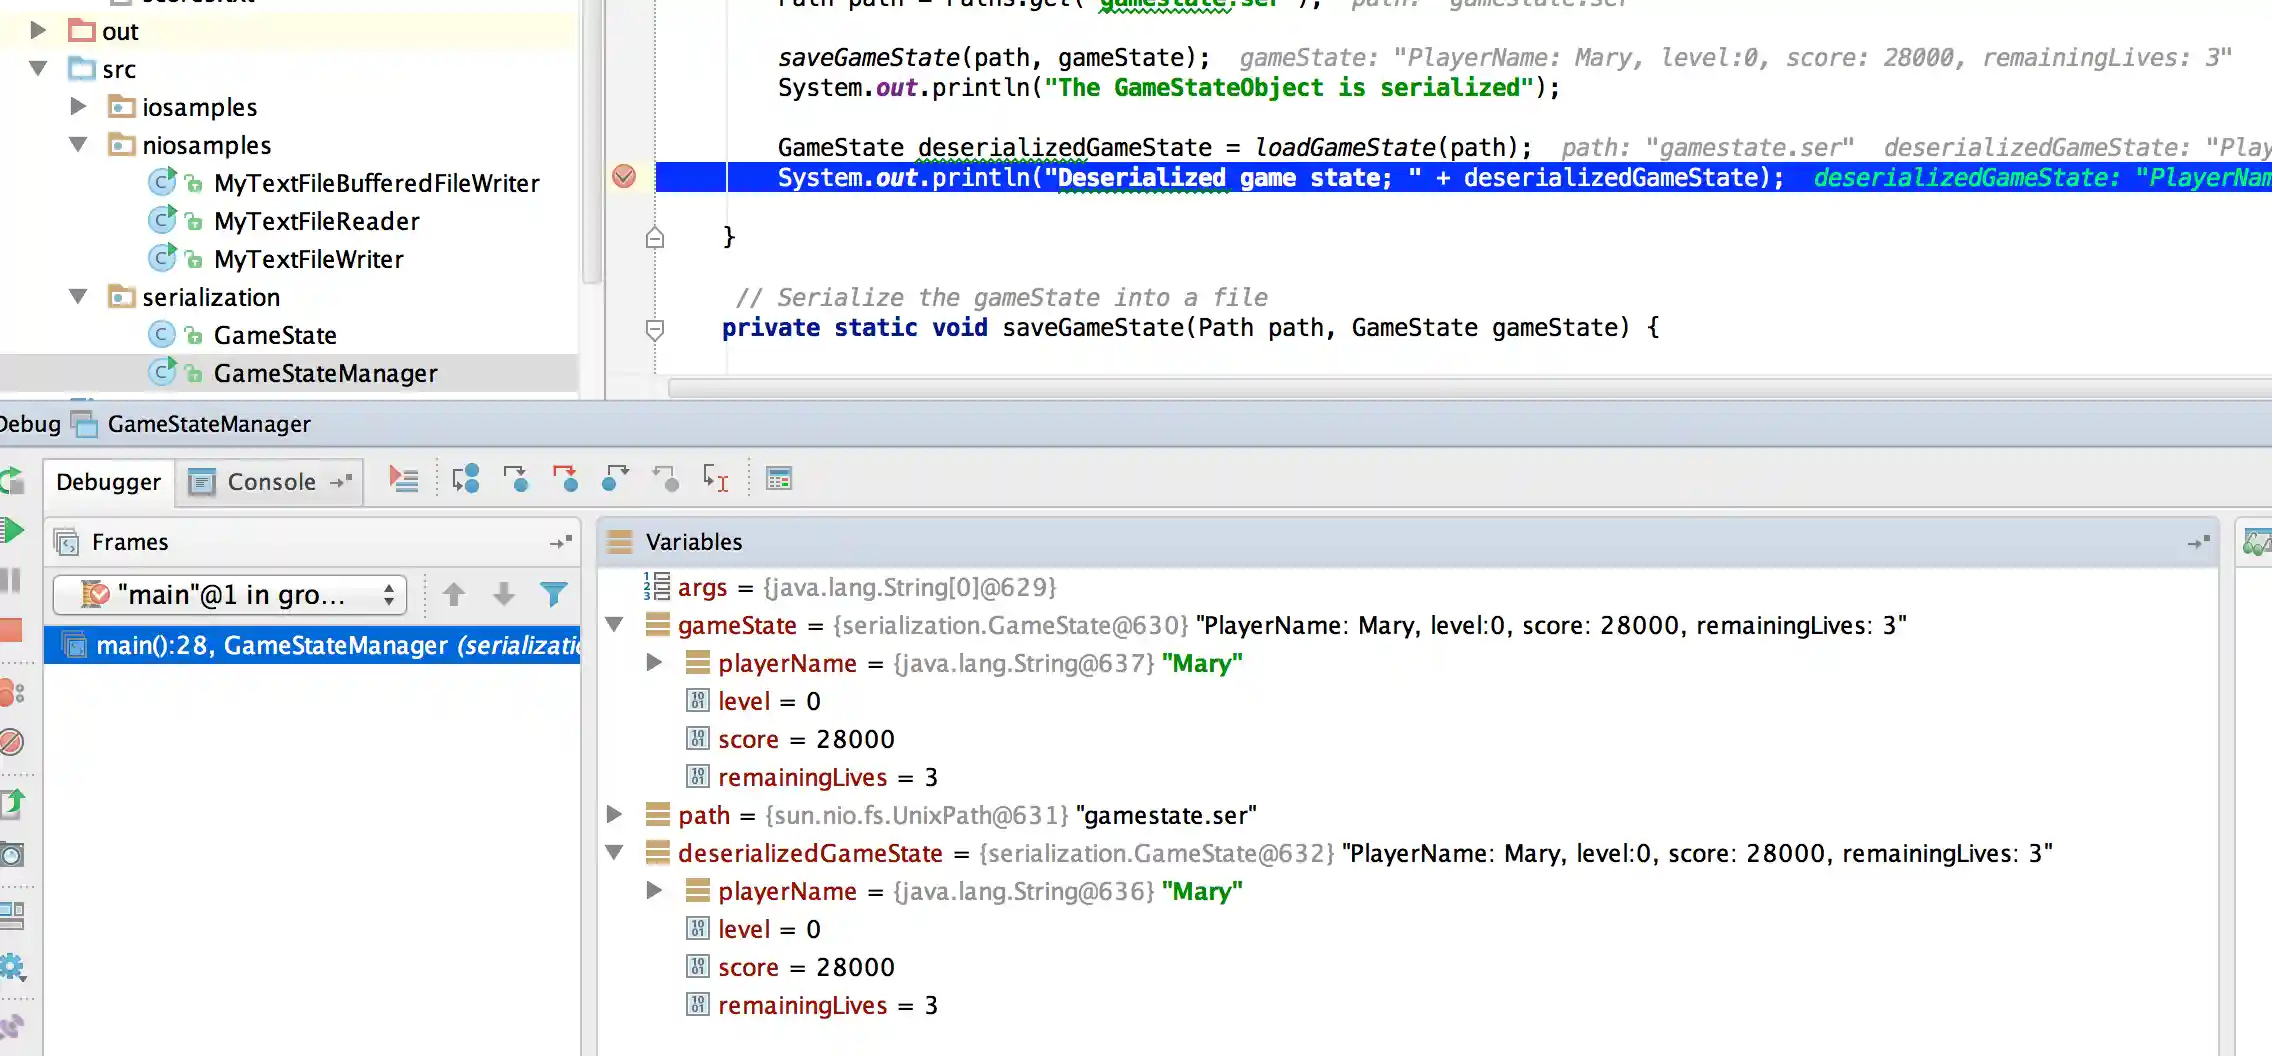This screenshot has height=1056, width=2272.
Task: Click the previous frame up arrow
Action: point(454,594)
